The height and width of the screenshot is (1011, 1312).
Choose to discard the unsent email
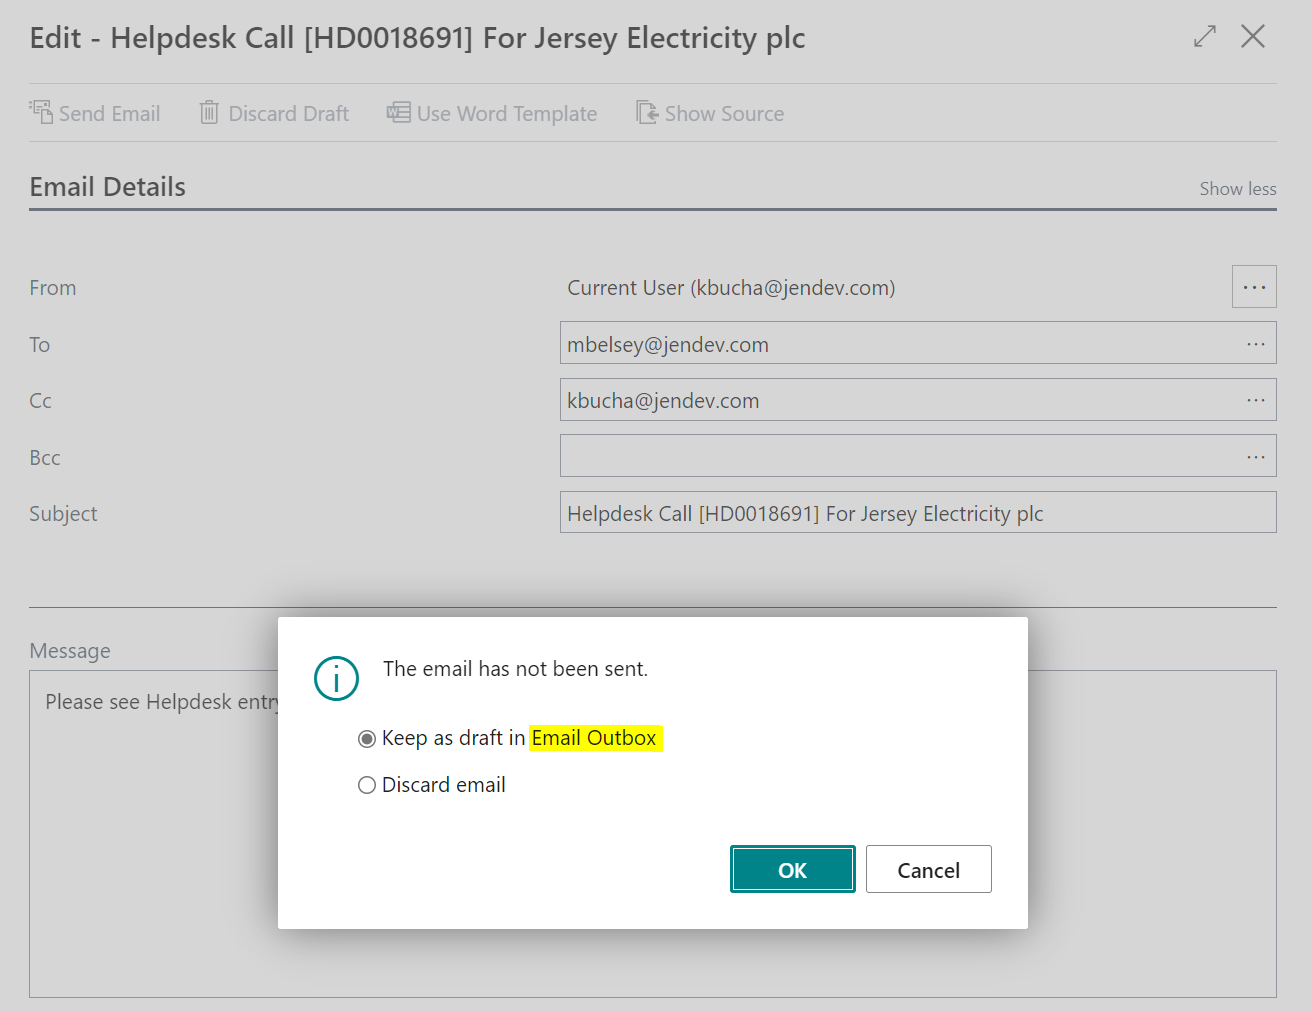(367, 785)
